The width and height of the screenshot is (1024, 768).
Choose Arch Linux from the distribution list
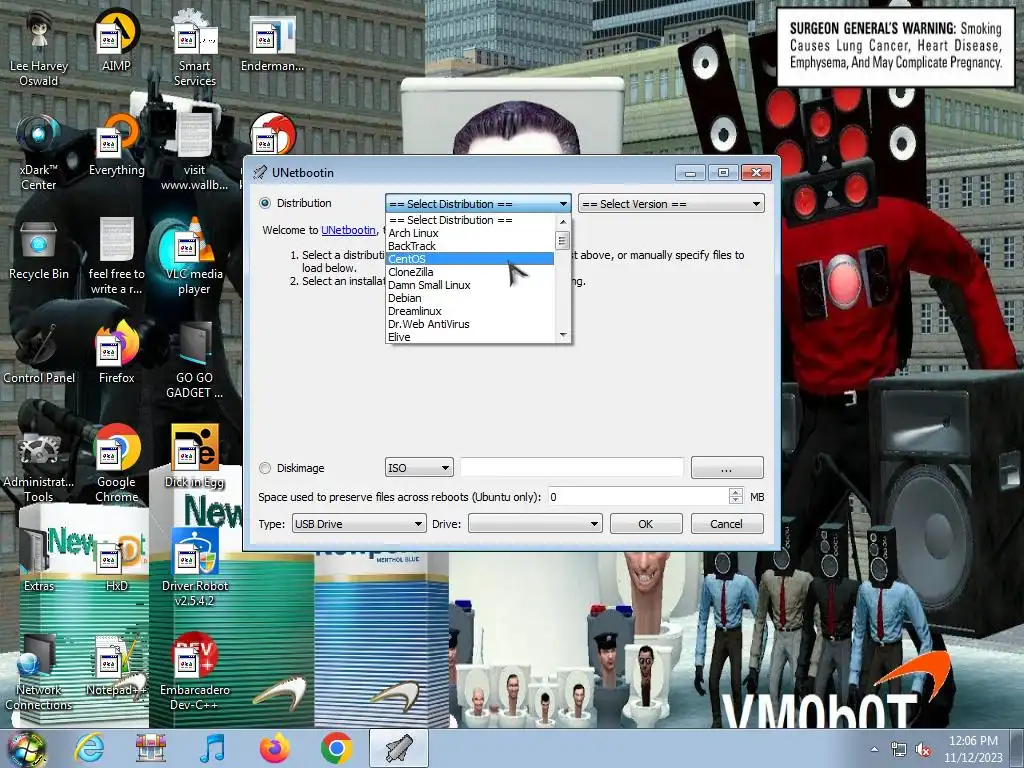470,233
